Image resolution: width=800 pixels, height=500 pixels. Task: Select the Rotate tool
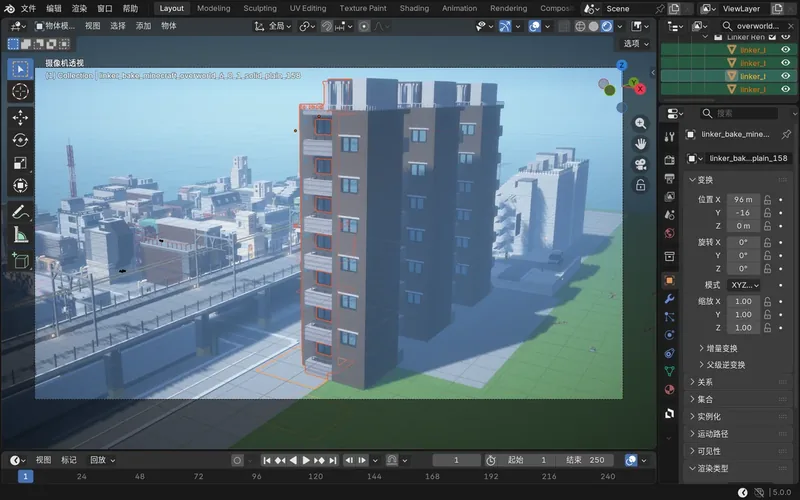[x=20, y=140]
